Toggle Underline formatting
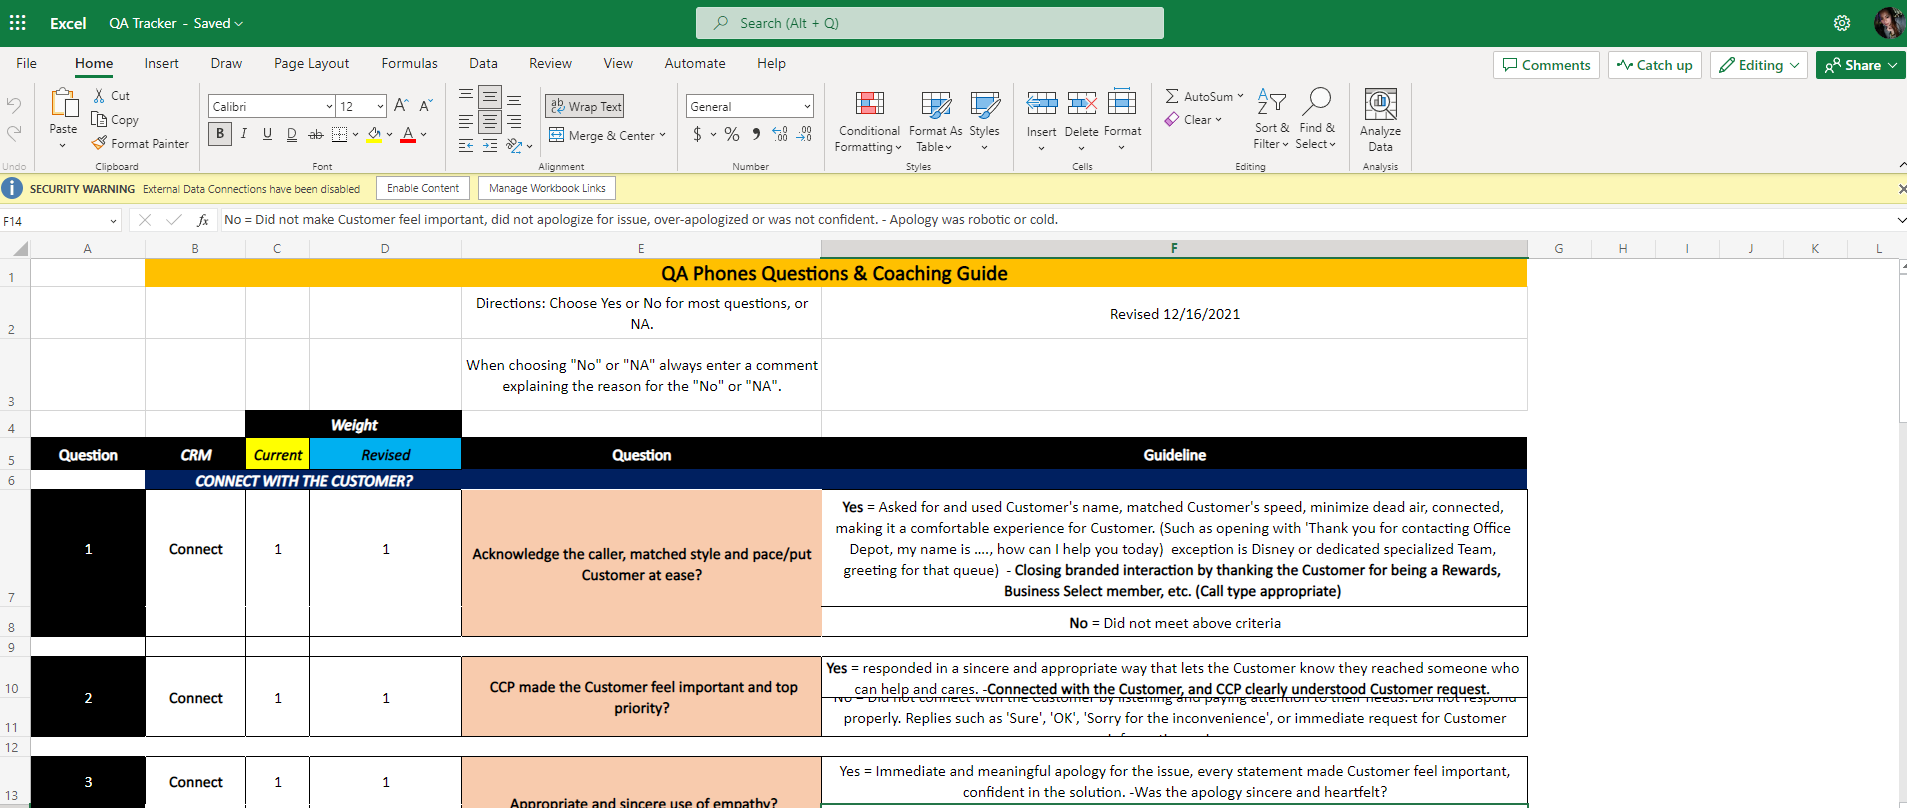The image size is (1907, 808). click(268, 134)
